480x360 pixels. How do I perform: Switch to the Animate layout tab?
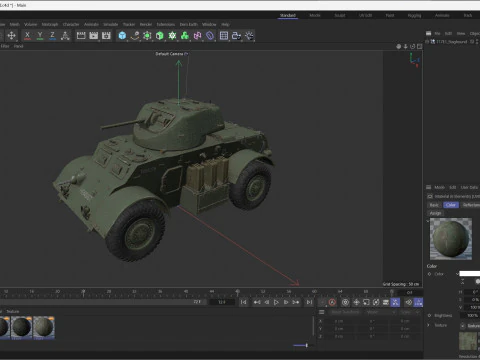[x=442, y=15]
